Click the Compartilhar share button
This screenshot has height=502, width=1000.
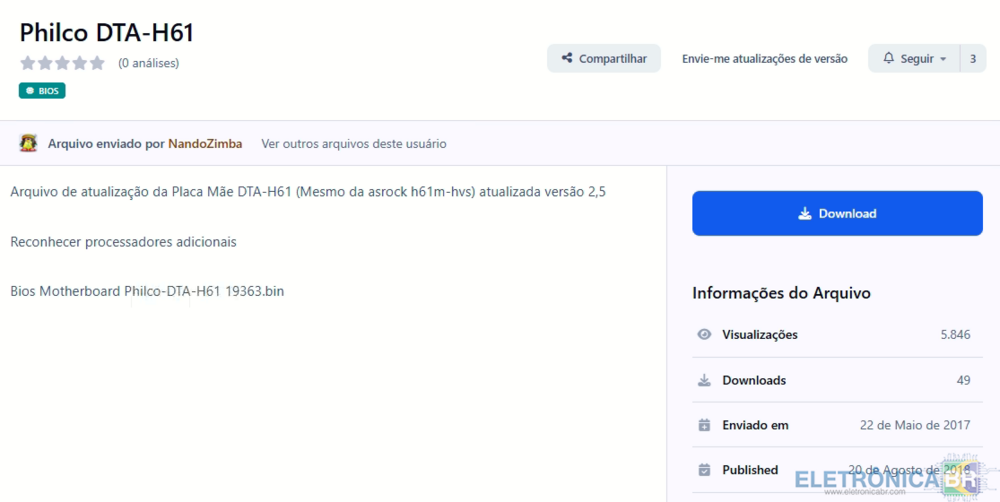coord(604,59)
